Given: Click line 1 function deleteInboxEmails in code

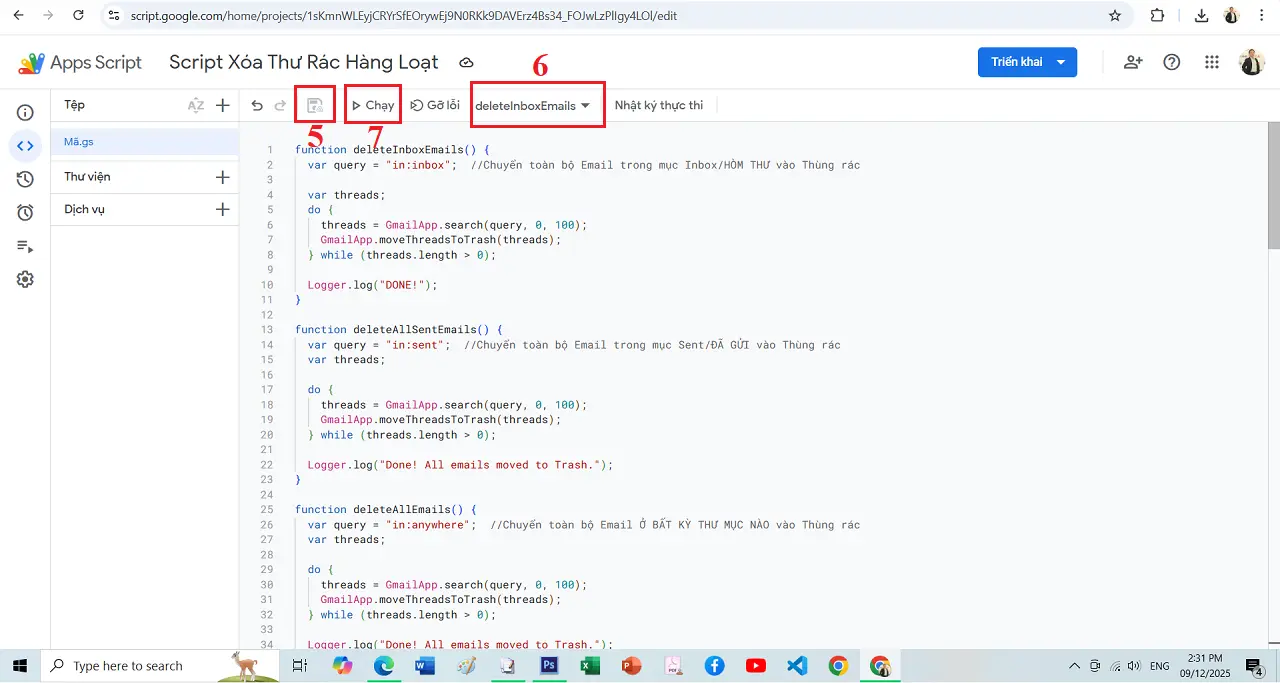Looking at the screenshot, I should coord(392,150).
